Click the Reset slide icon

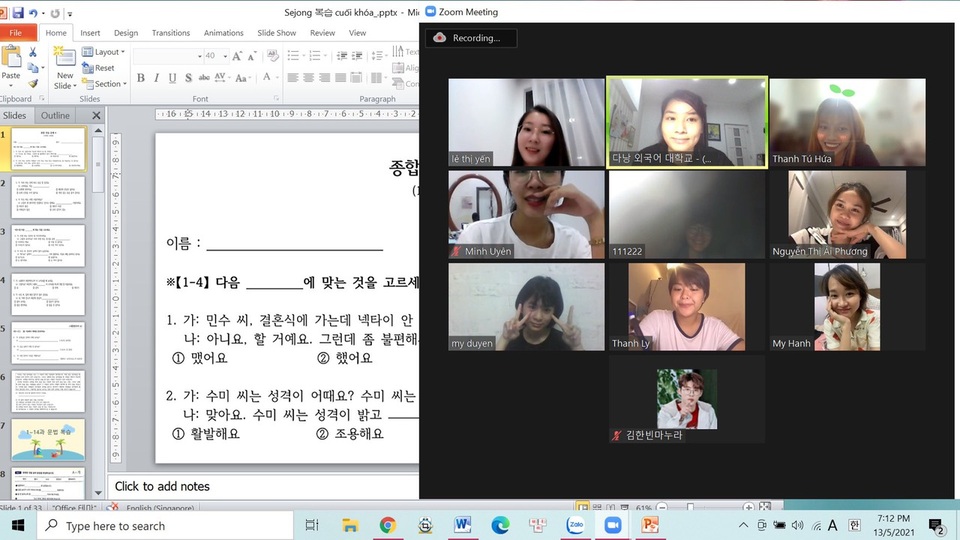(98, 68)
